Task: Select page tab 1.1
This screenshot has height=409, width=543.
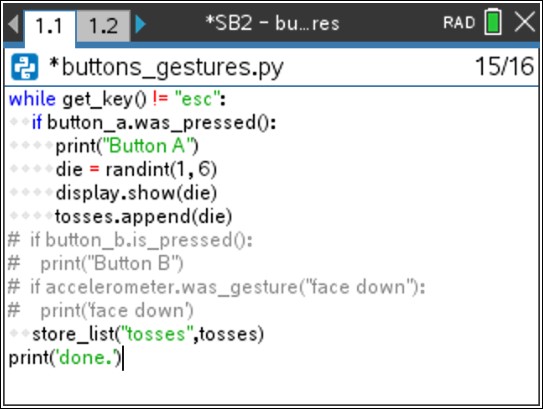Action: coord(49,27)
